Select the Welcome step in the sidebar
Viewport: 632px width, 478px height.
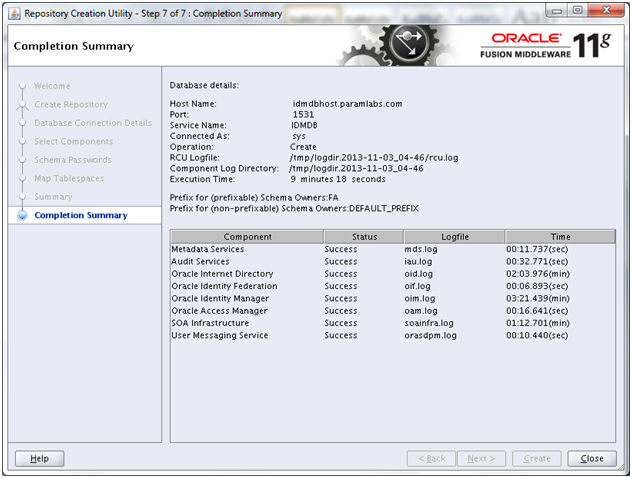(52, 86)
